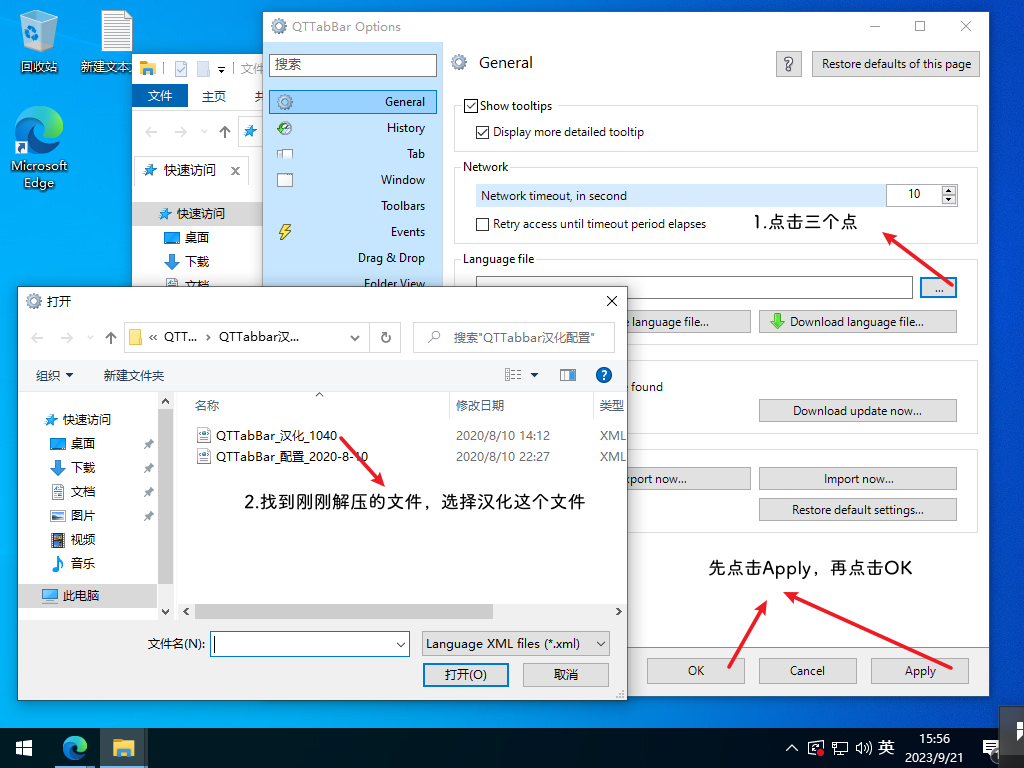Open the view options dropdown arrow in the Open dialog

pyautogui.click(x=534, y=375)
